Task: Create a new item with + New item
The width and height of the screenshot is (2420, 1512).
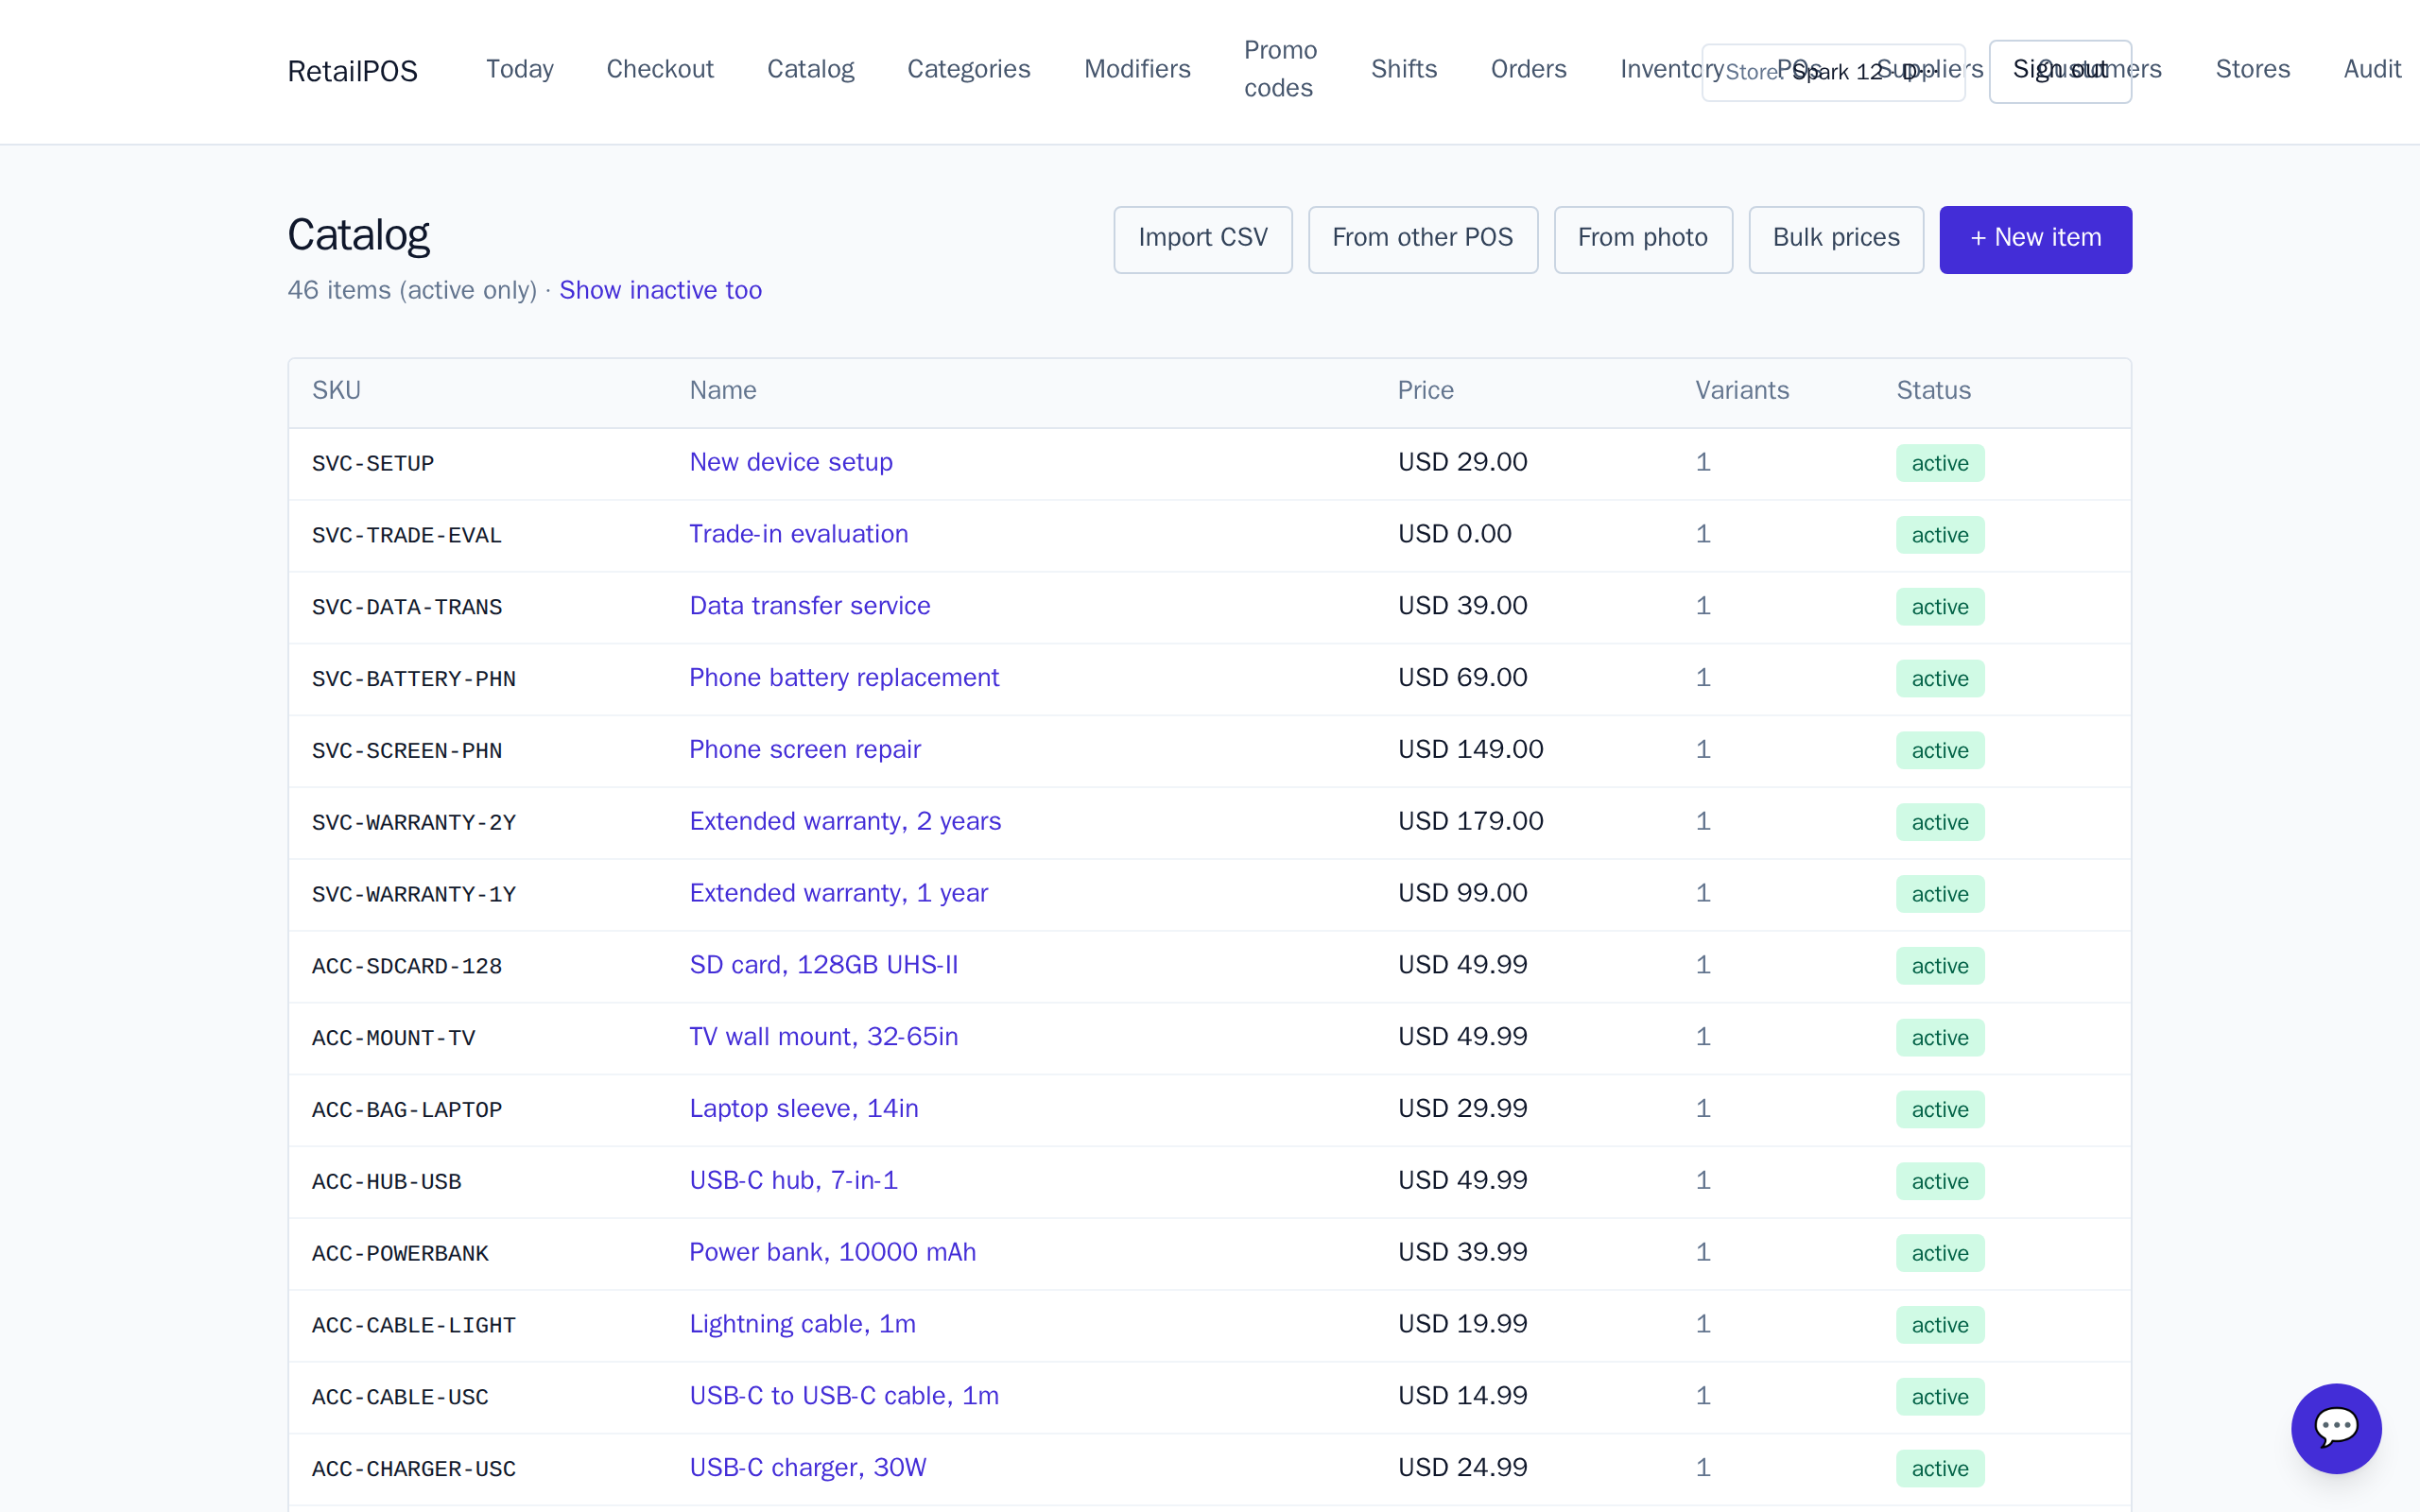Action: 2035,239
